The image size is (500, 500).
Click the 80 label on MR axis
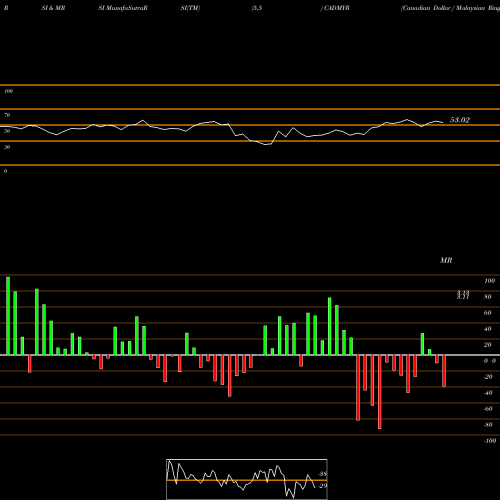click(488, 297)
